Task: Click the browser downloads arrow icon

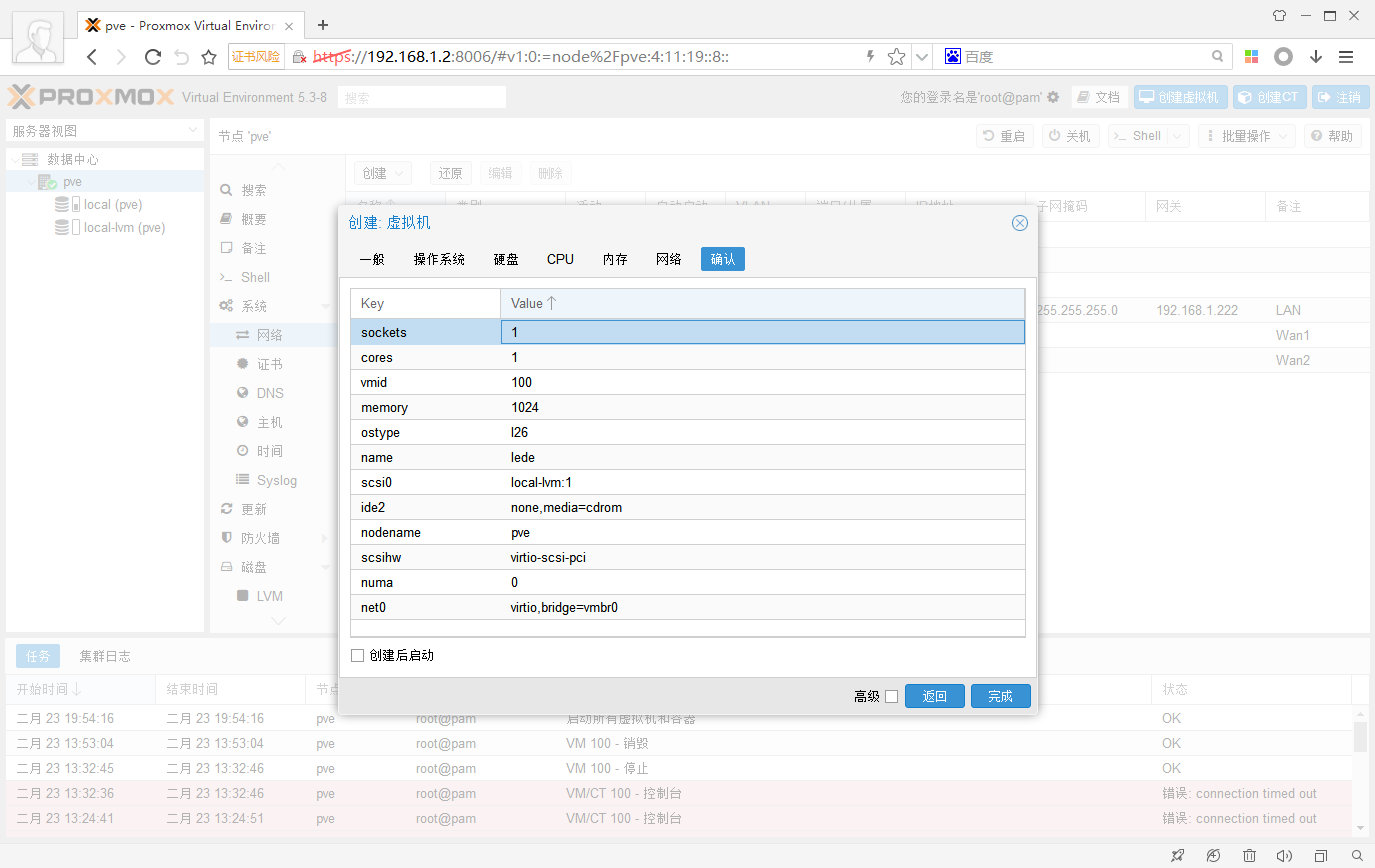Action: coord(1316,57)
